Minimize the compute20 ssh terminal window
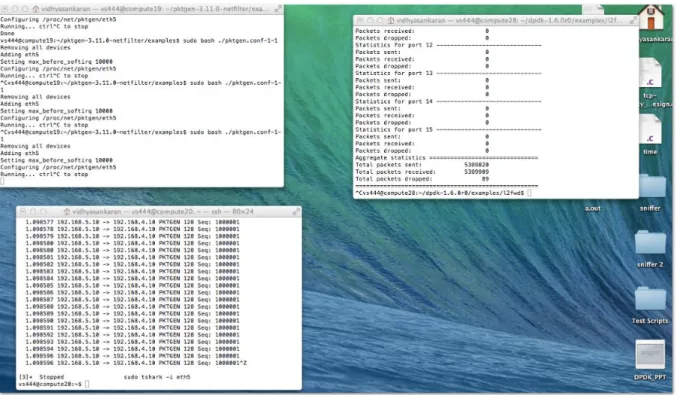Screen dimensions: 676x395 [x=33, y=212]
